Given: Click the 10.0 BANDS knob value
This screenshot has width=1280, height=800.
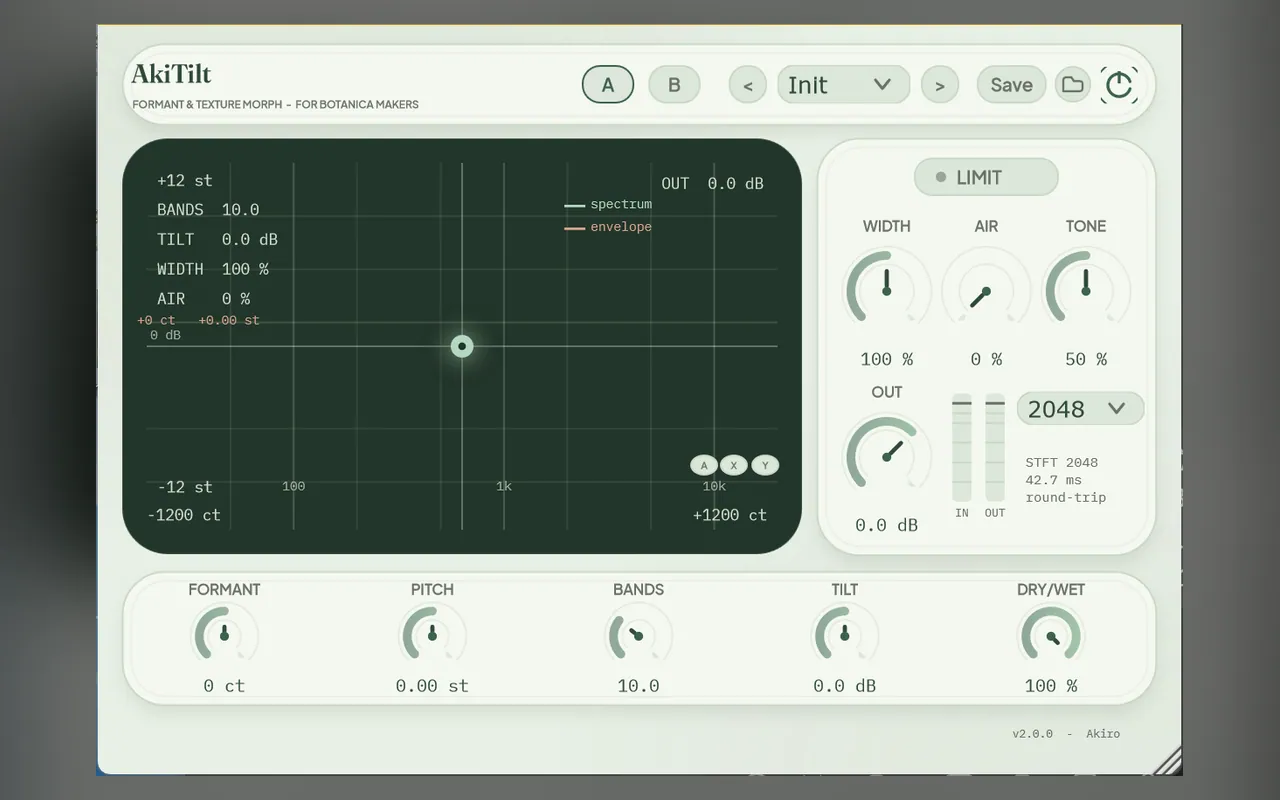Looking at the screenshot, I should [638, 686].
